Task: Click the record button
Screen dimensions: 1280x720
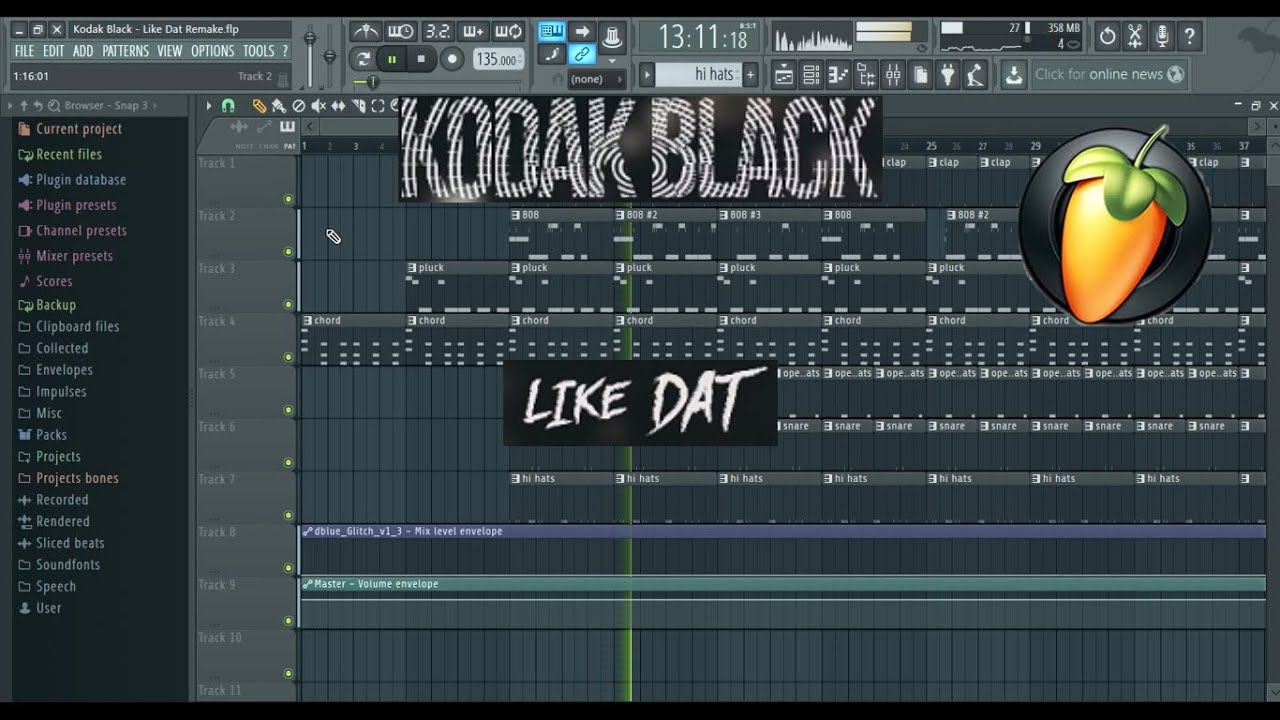Action: click(x=452, y=59)
